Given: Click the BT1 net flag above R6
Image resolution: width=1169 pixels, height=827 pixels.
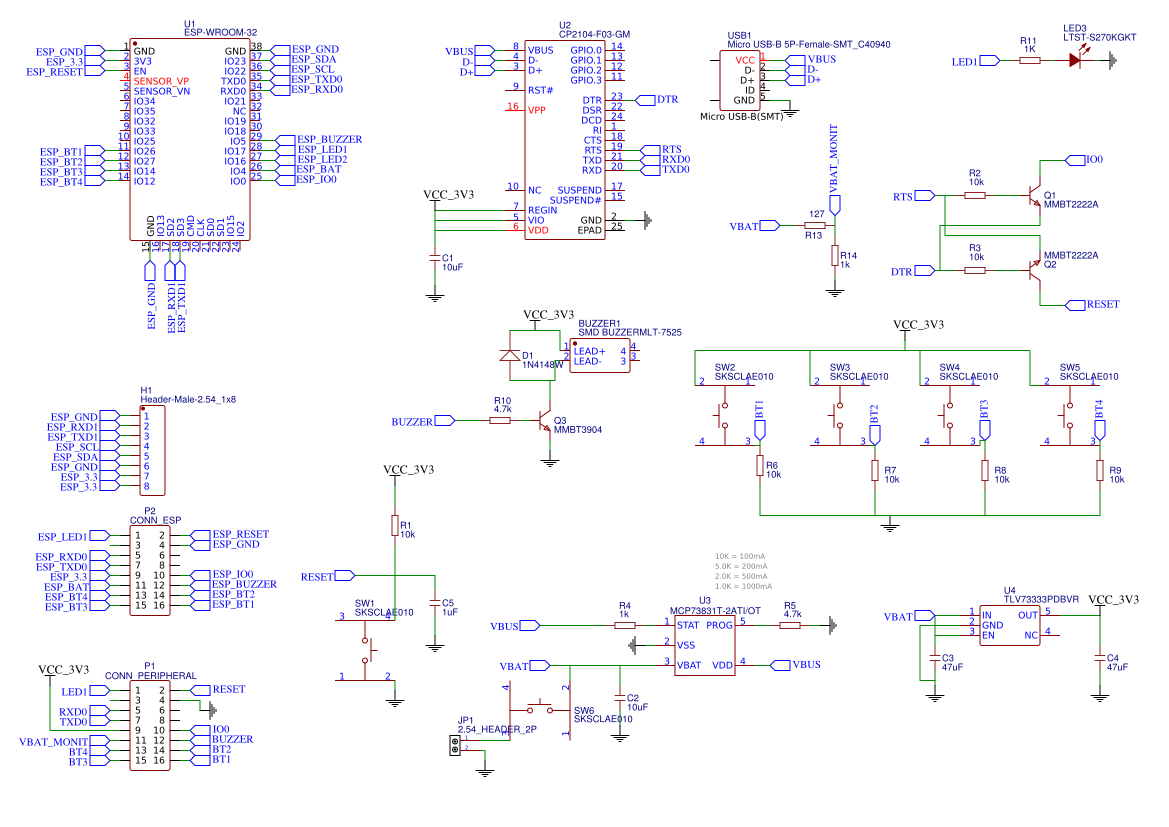Looking at the screenshot, I should click(x=760, y=421).
